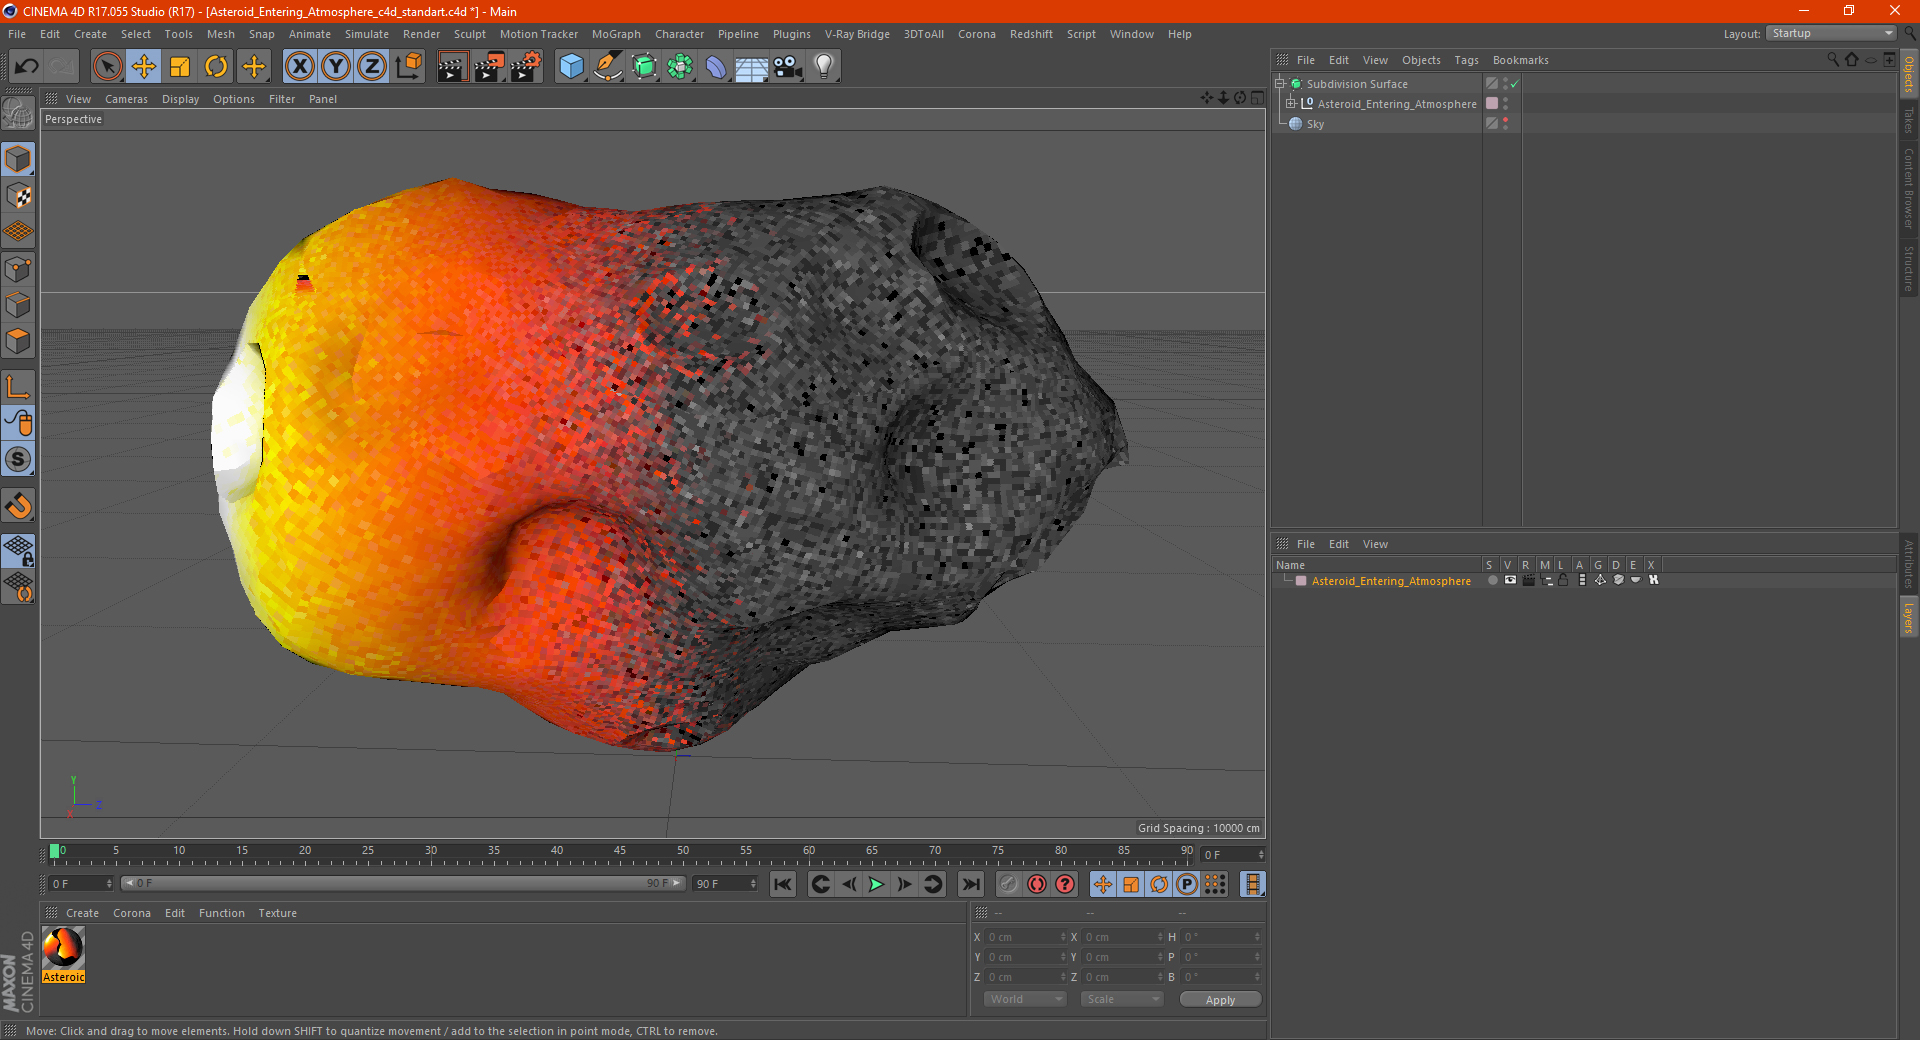
Task: Switch to Points mode
Action: [x=18, y=269]
